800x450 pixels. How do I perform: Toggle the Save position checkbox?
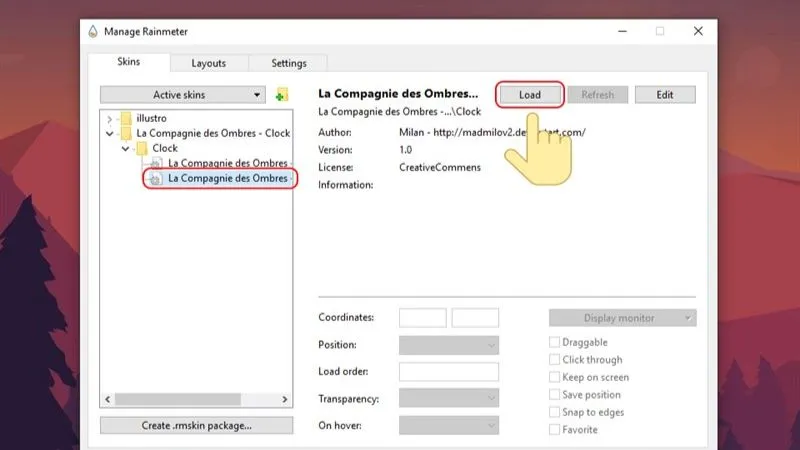point(554,394)
